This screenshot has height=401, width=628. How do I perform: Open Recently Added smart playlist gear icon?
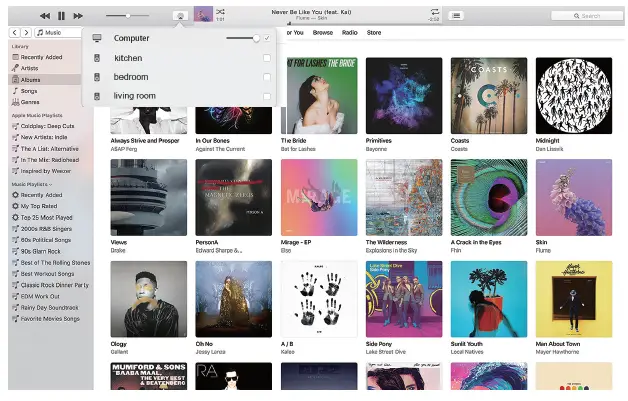pyautogui.click(x=16, y=195)
